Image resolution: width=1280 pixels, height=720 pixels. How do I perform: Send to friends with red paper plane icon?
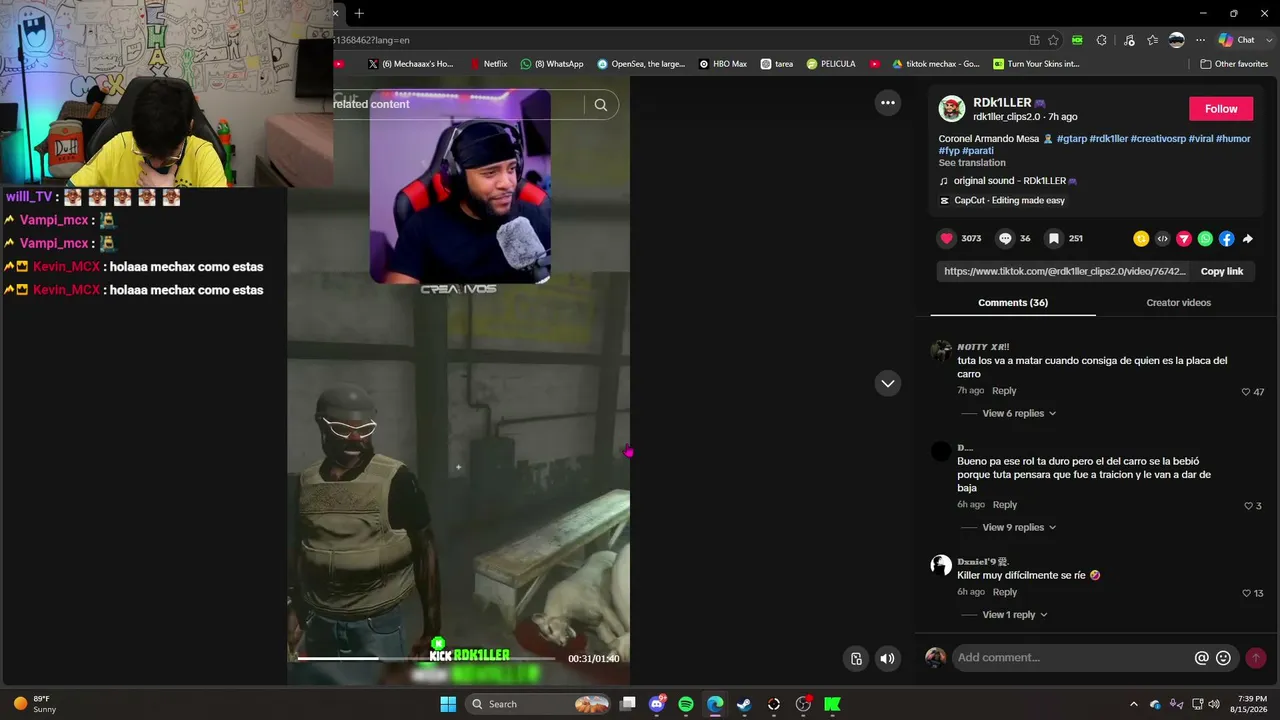point(1184,239)
